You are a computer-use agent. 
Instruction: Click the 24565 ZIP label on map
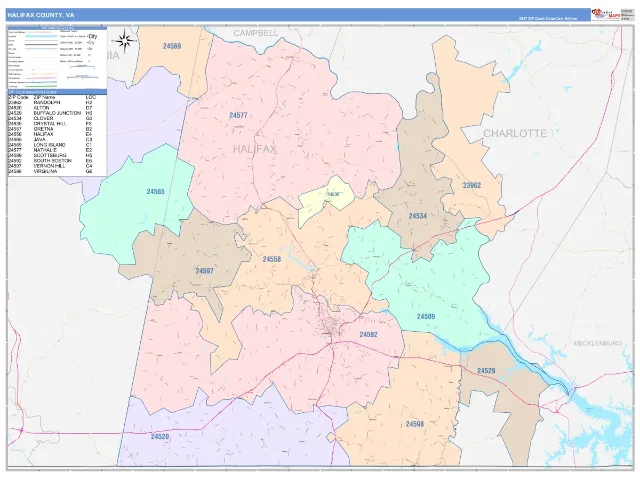[x=155, y=191]
